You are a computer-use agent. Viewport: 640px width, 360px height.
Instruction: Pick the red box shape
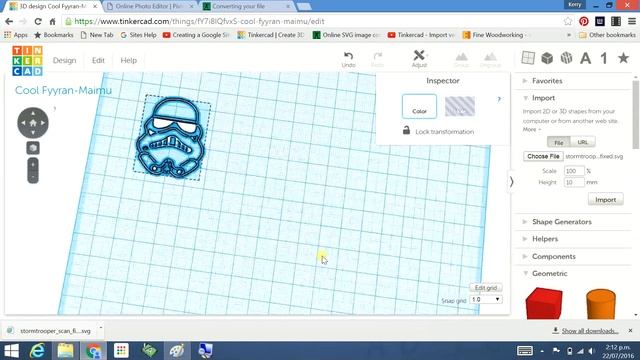[544, 303]
